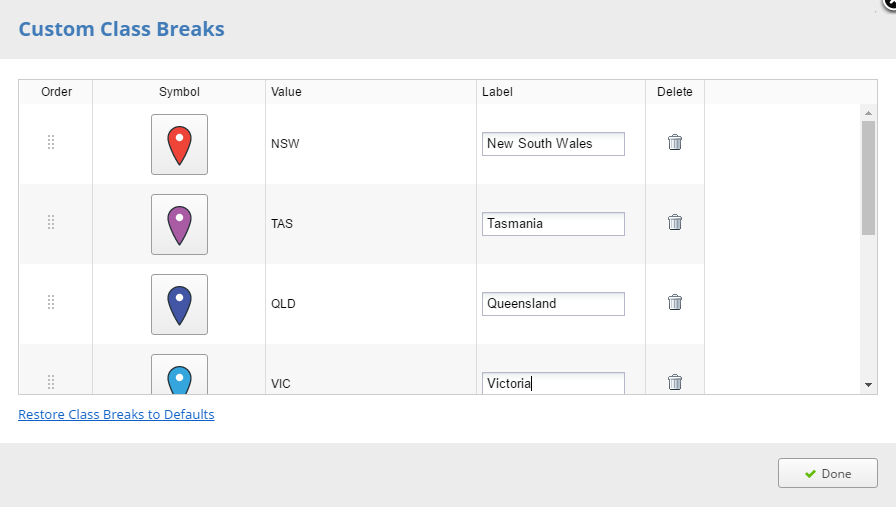The height and width of the screenshot is (507, 896).
Task: Delete the TAS class break row
Action: [675, 222]
